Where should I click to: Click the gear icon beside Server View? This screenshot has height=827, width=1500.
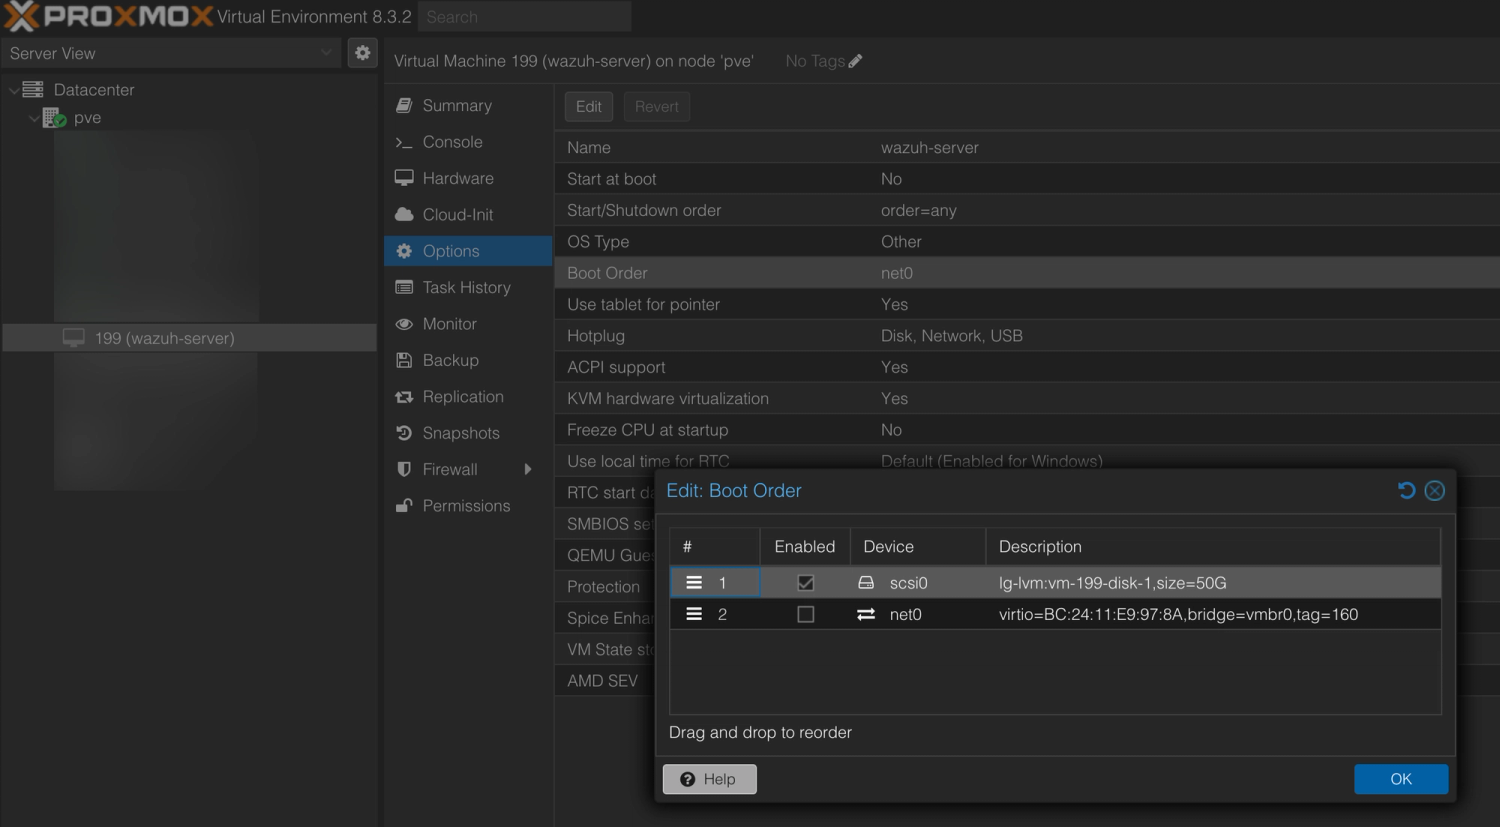362,53
